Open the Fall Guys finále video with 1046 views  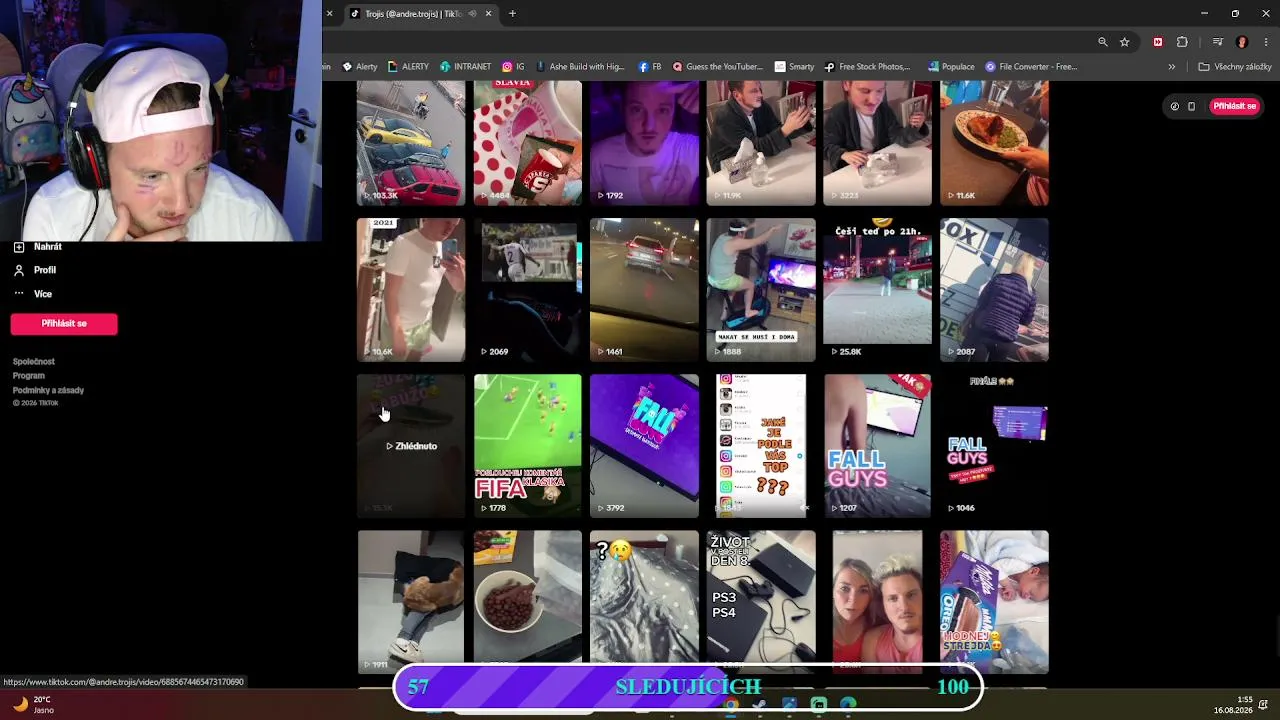point(994,446)
